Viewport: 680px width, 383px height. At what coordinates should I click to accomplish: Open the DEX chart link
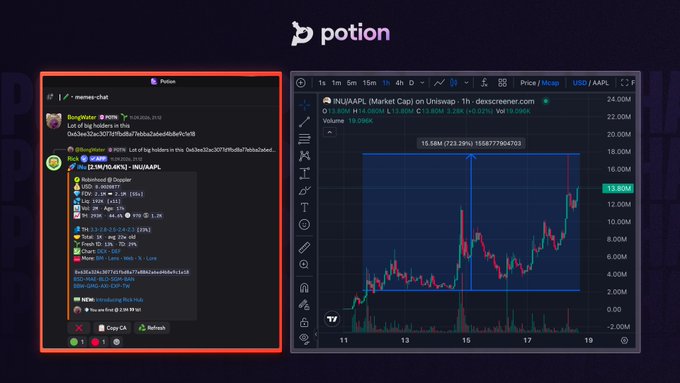coord(102,251)
